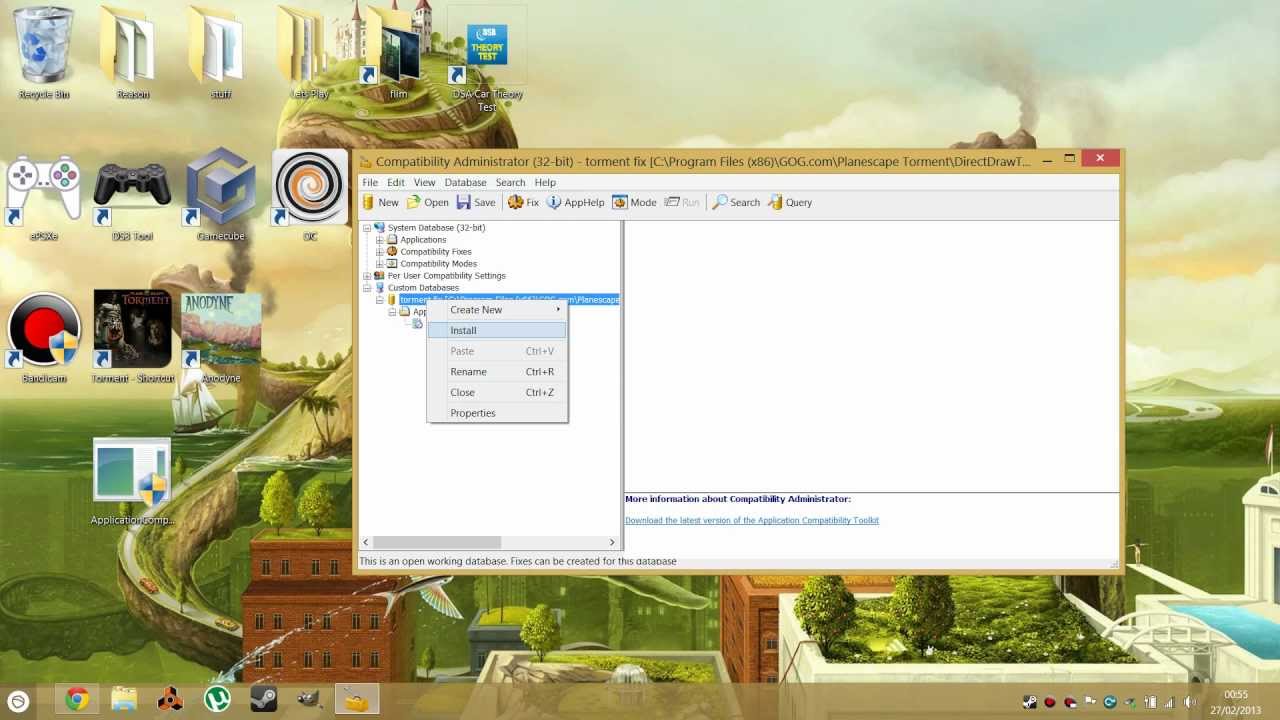Screen dimensions: 1280x720
Task: Choose Properties in the context menu
Action: tap(497, 413)
